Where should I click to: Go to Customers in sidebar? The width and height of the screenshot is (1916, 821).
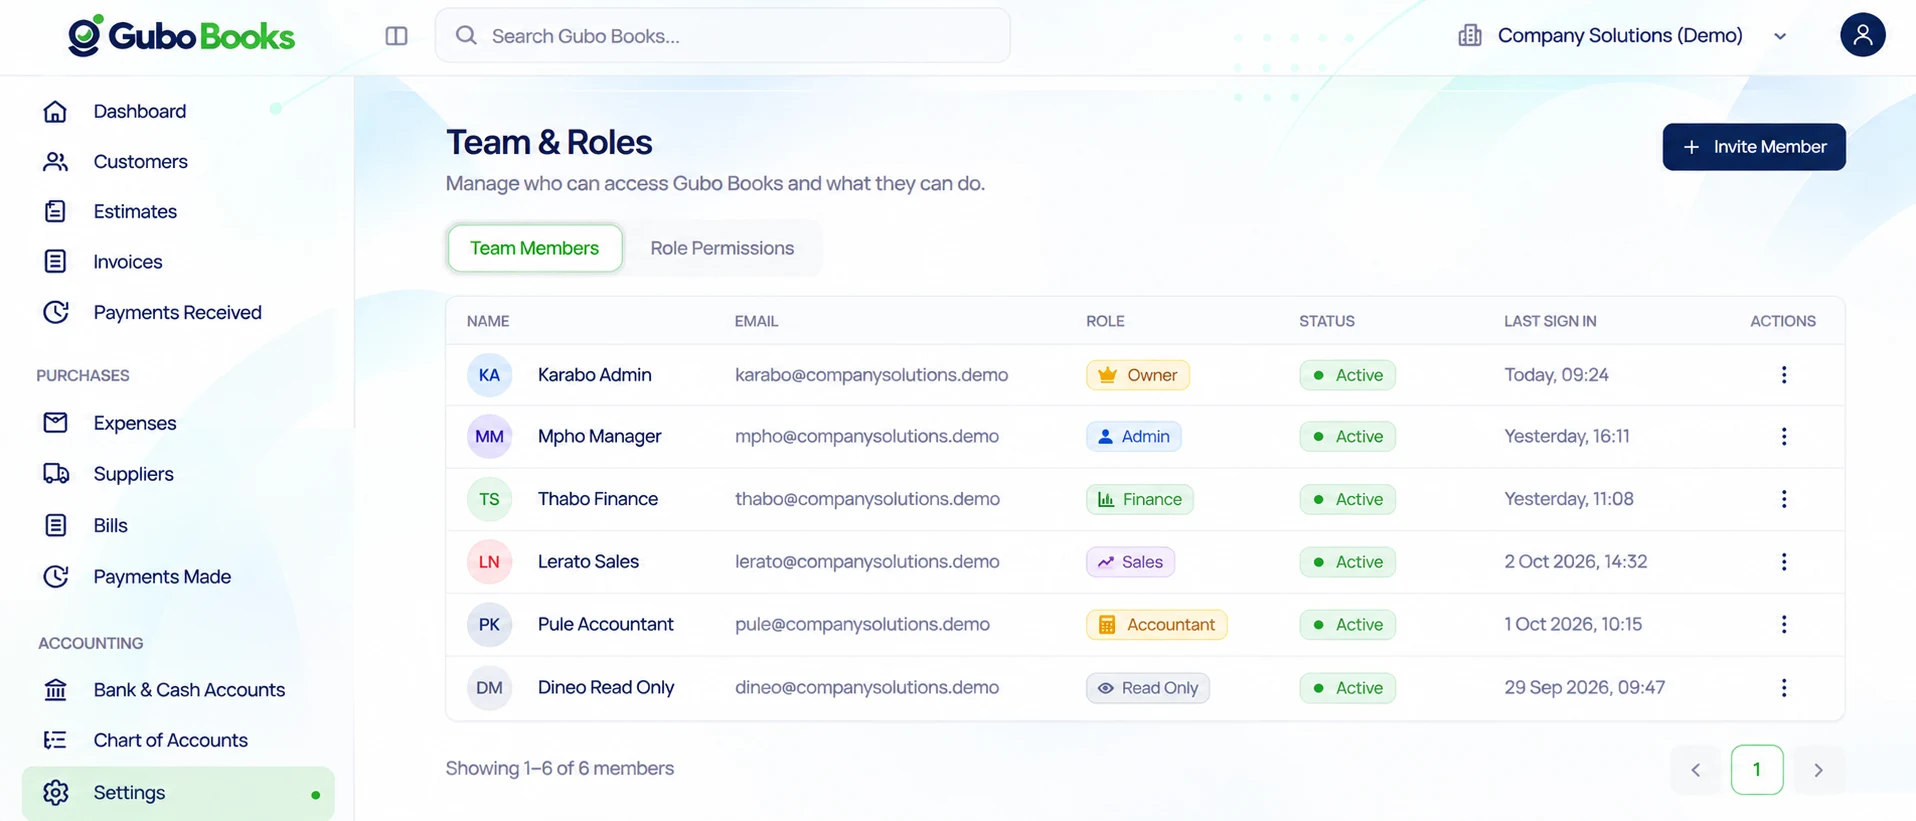click(140, 161)
